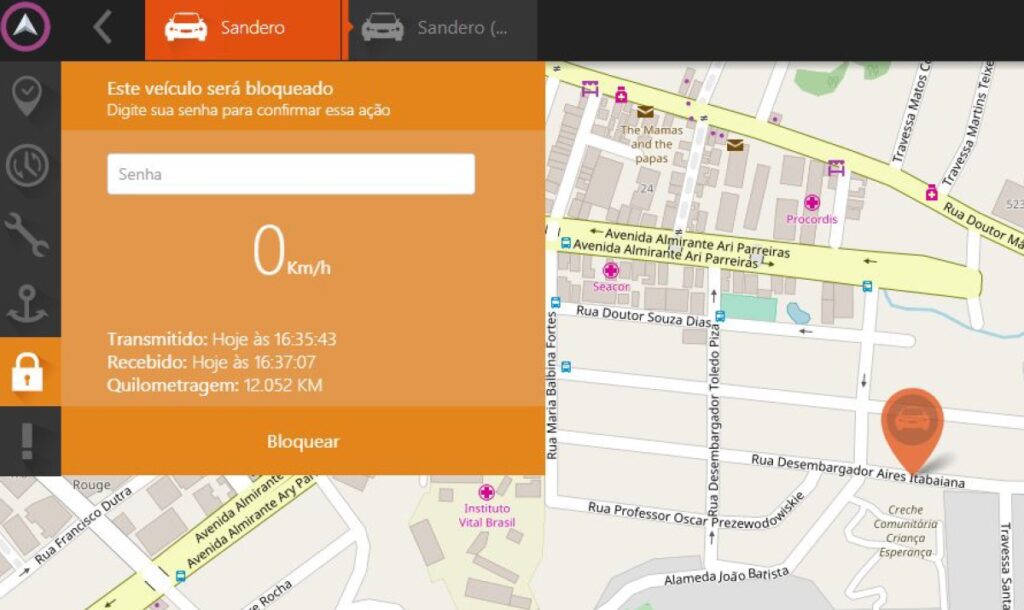
Task: Open the maintenance wrench icon
Action: 28,235
